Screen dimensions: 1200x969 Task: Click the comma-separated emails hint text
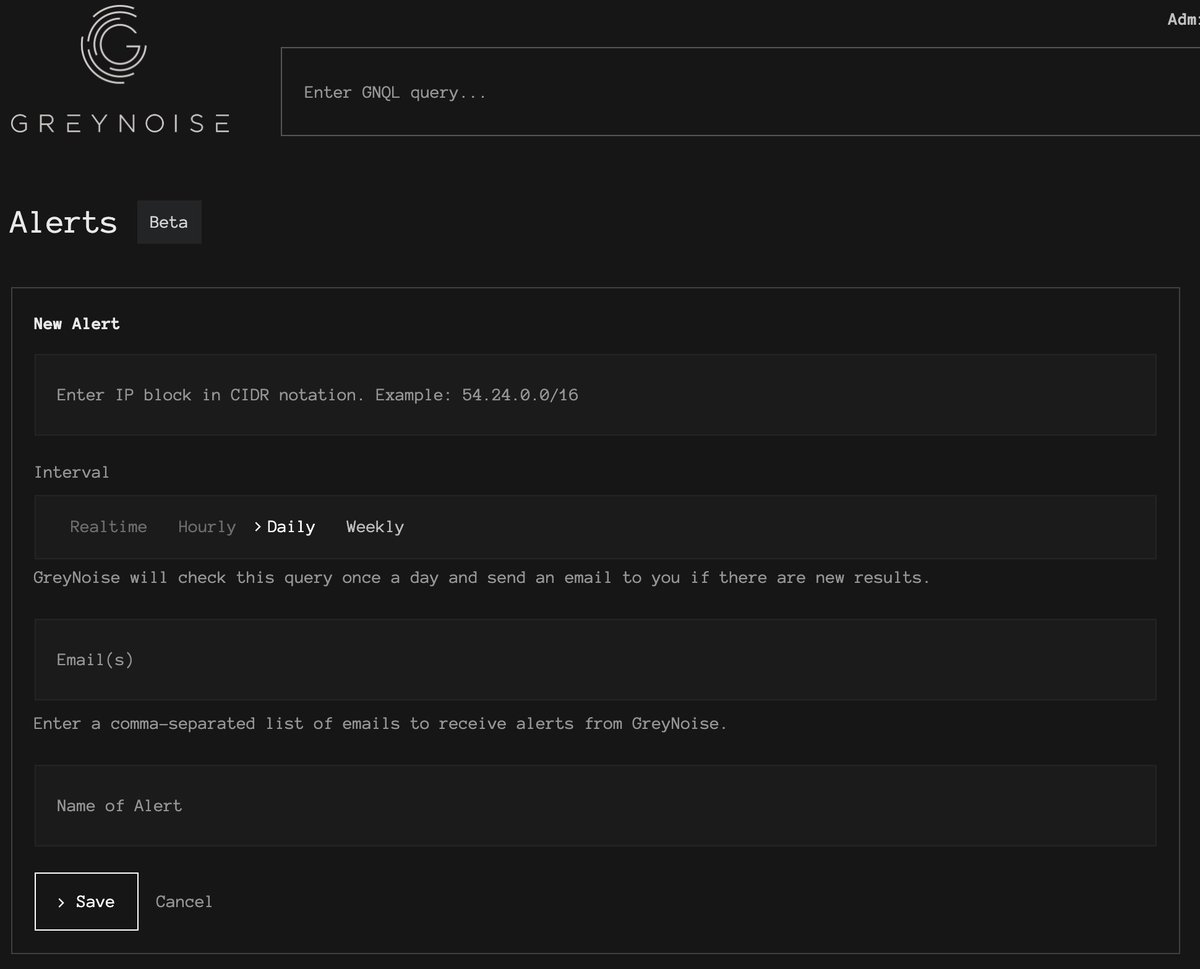click(380, 723)
